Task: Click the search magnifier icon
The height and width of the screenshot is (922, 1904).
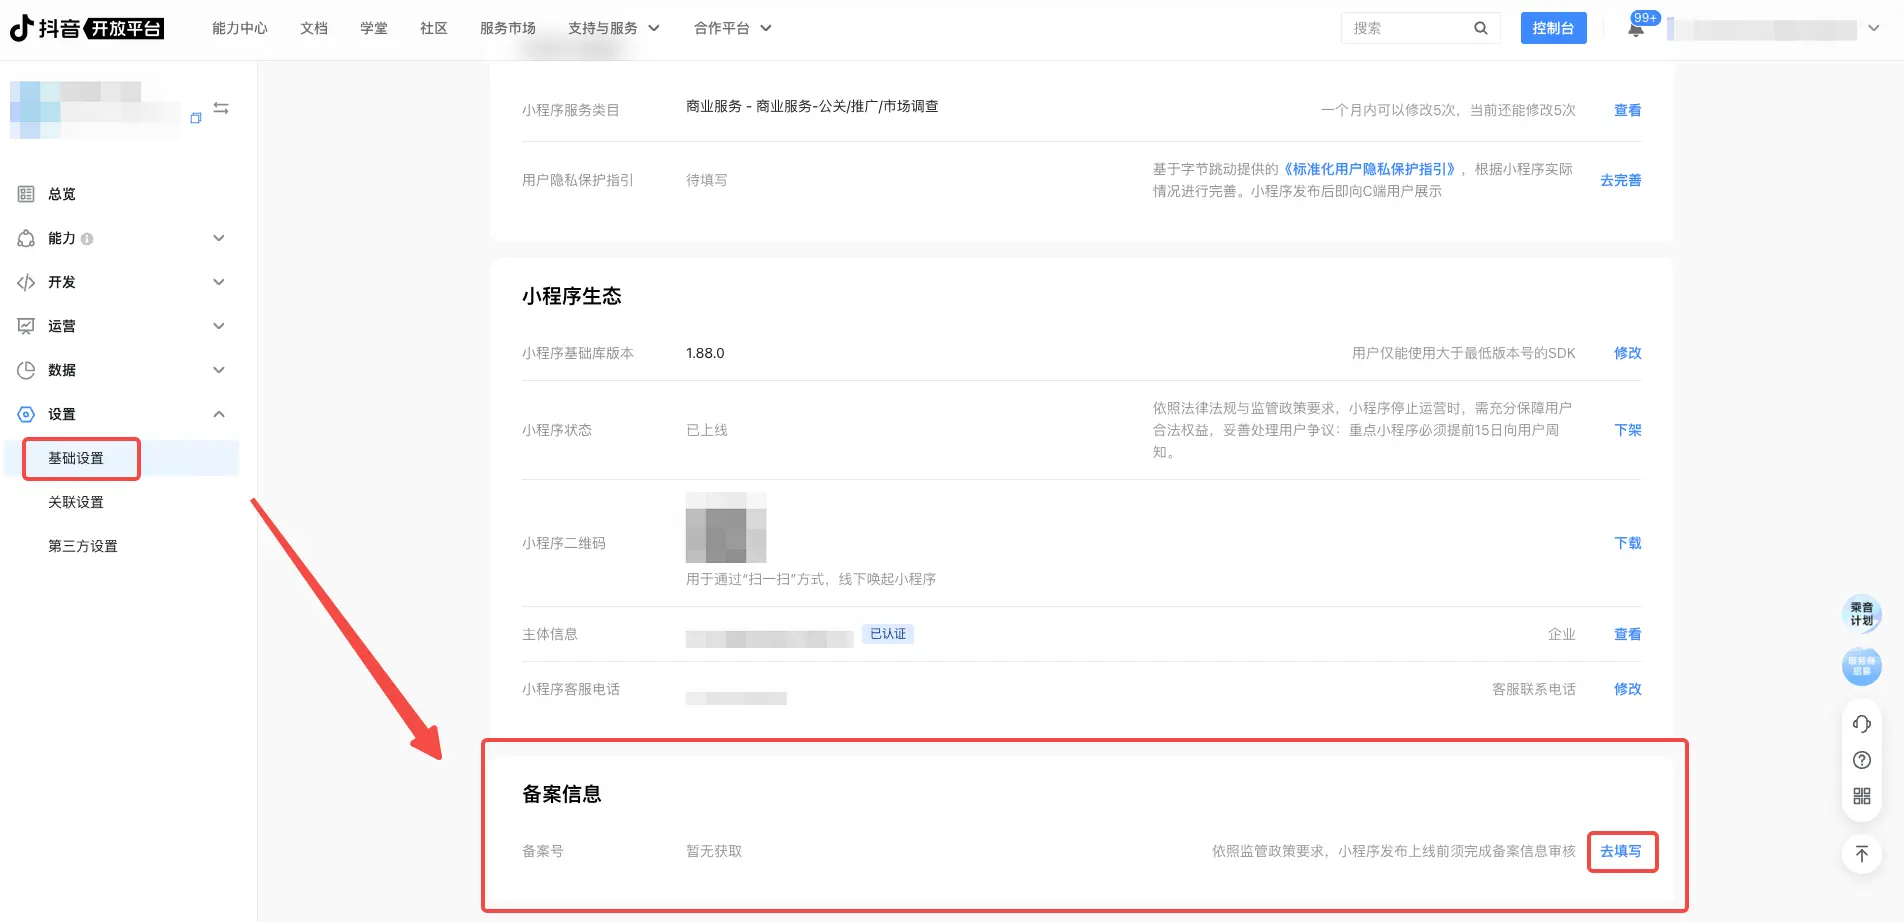Action: [x=1480, y=28]
